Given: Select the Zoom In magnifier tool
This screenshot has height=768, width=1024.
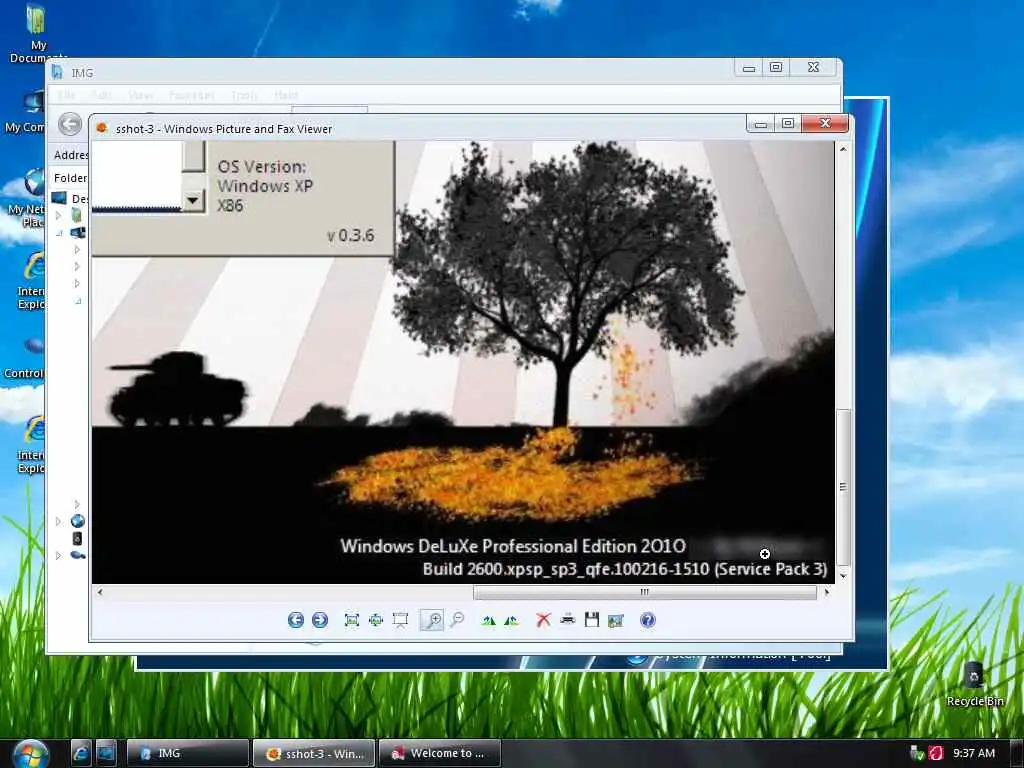Looking at the screenshot, I should (432, 620).
